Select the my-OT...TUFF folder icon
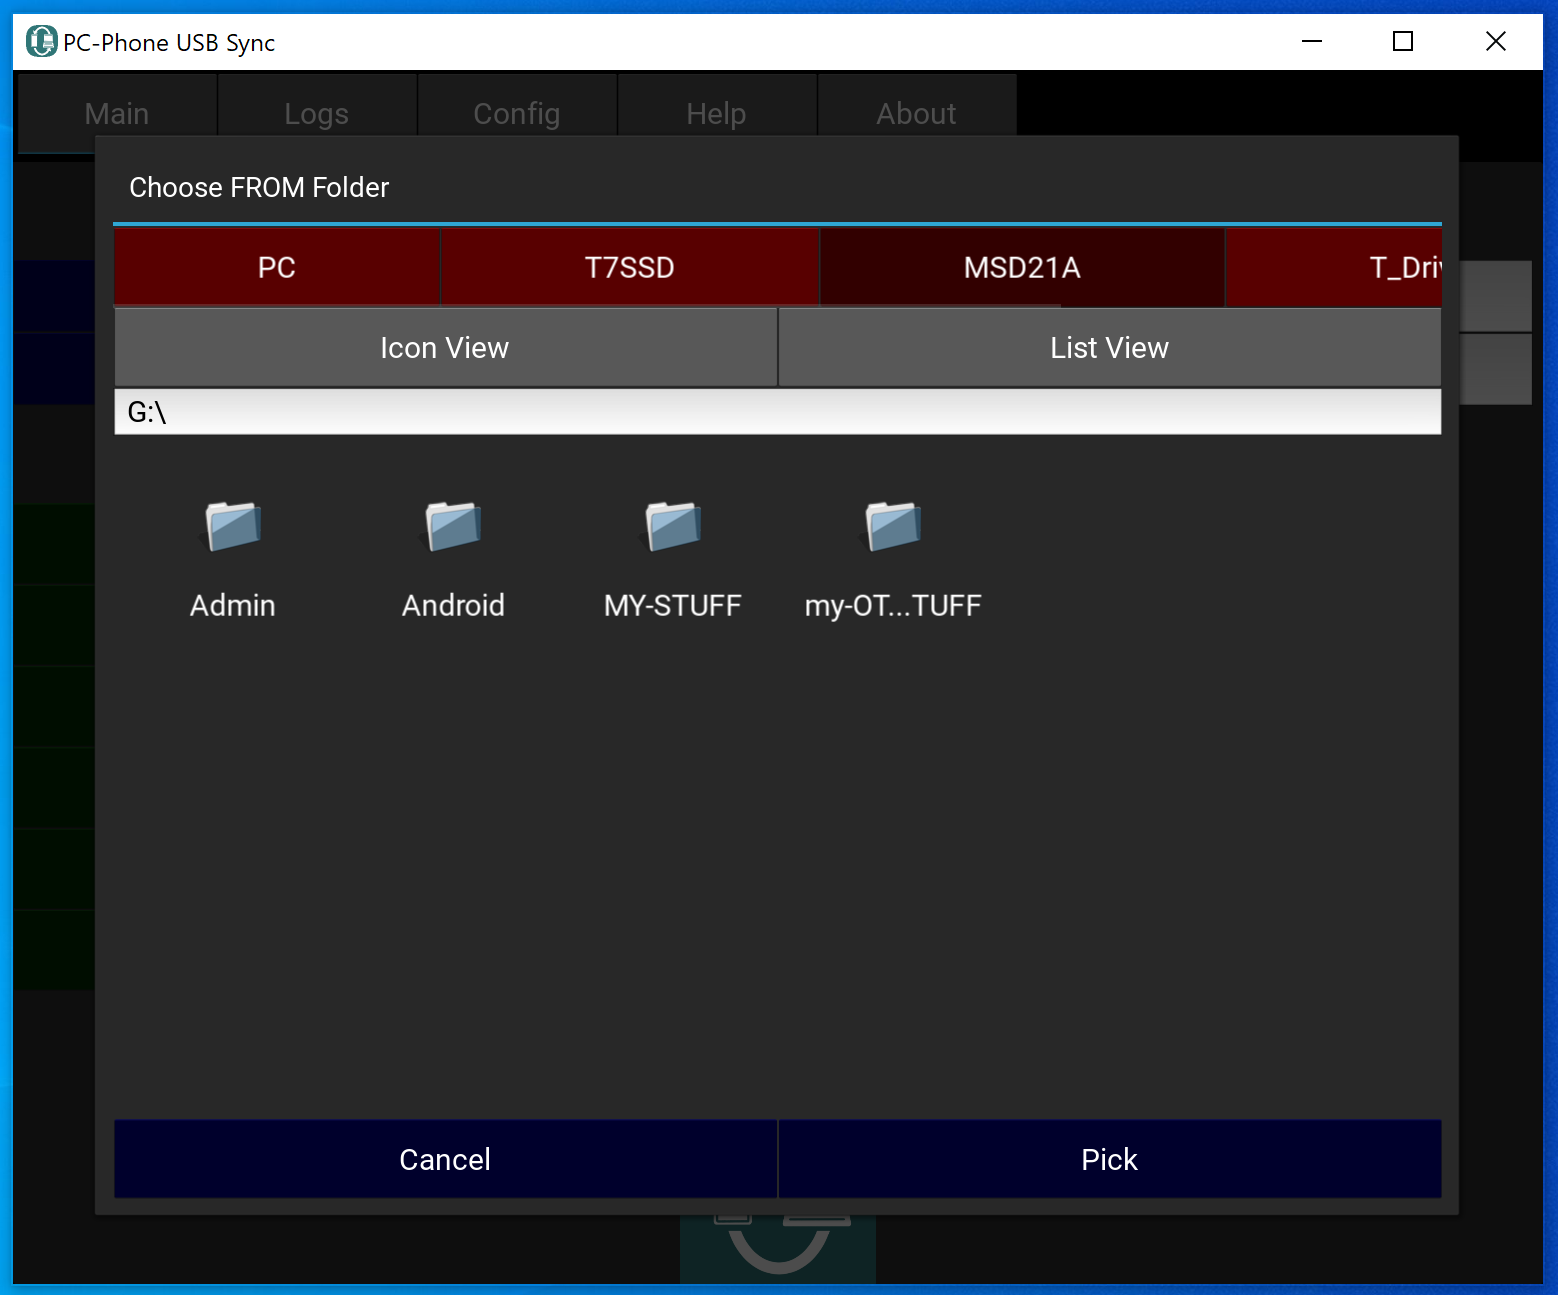Screen dimensions: 1558x1295 [x=893, y=527]
